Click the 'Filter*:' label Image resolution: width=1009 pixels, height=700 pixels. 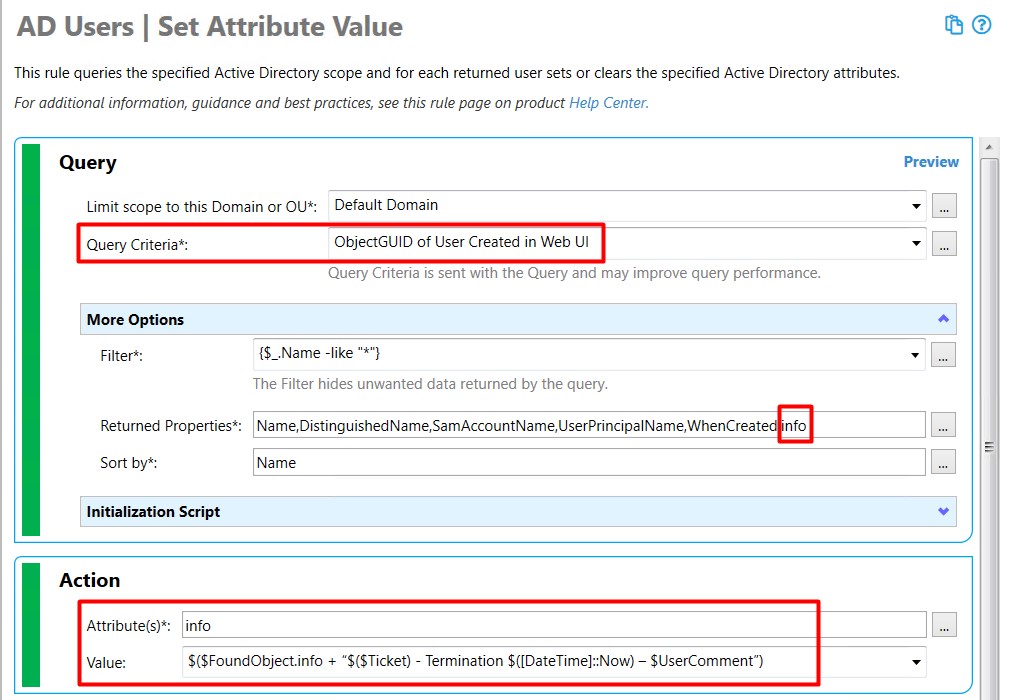pyautogui.click(x=121, y=355)
